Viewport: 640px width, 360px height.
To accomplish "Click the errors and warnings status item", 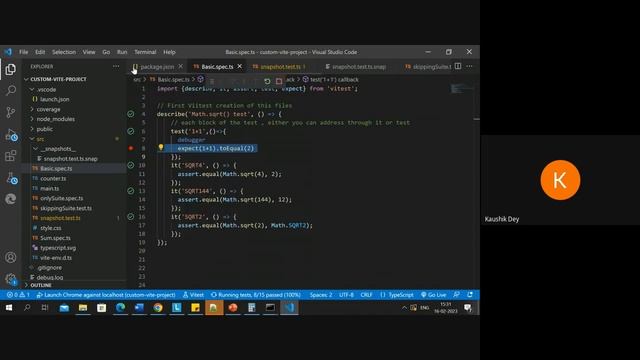I will click(x=18, y=295).
